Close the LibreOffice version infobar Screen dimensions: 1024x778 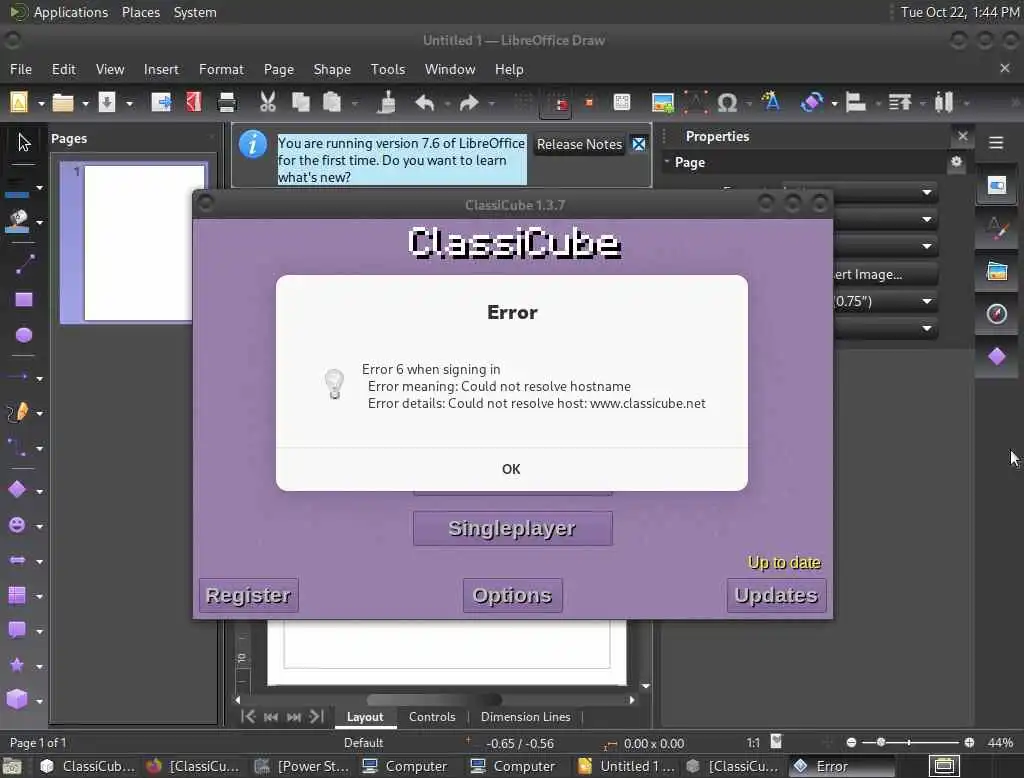click(639, 144)
